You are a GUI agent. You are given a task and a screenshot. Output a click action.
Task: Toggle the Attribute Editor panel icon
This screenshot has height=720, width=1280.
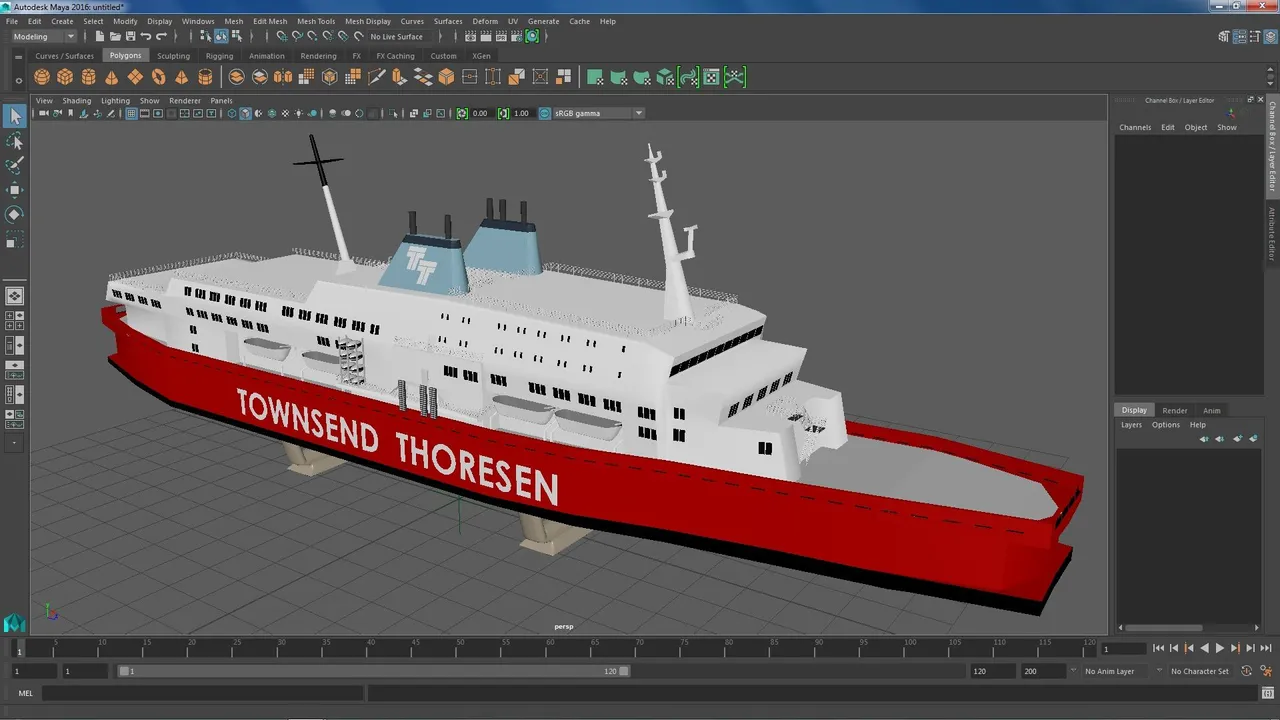coord(1240,36)
